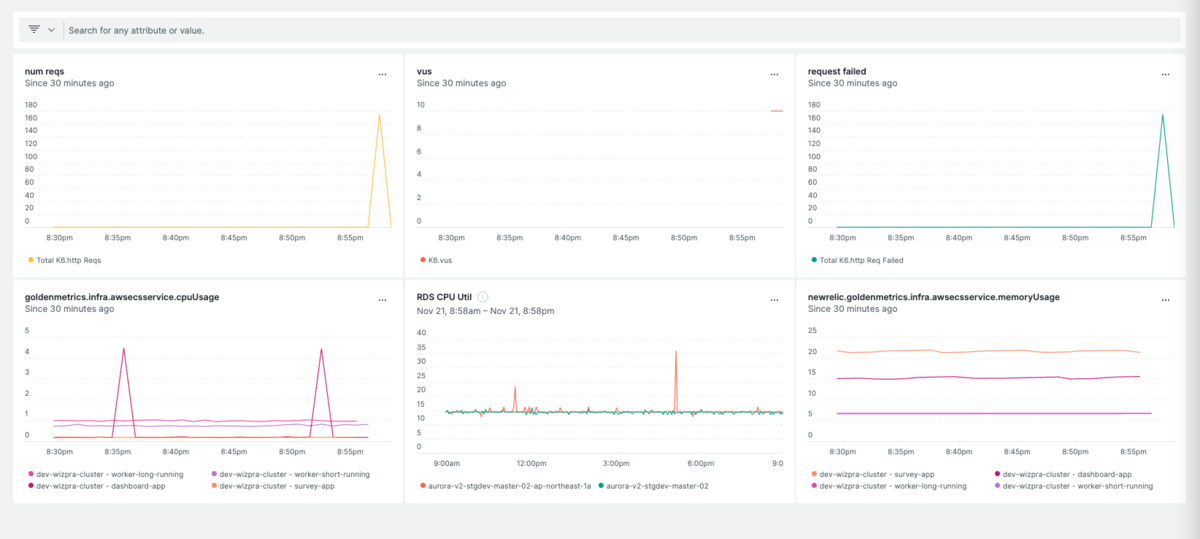Click the RDS CPU Util title
The width and height of the screenshot is (1200, 539).
pos(445,297)
